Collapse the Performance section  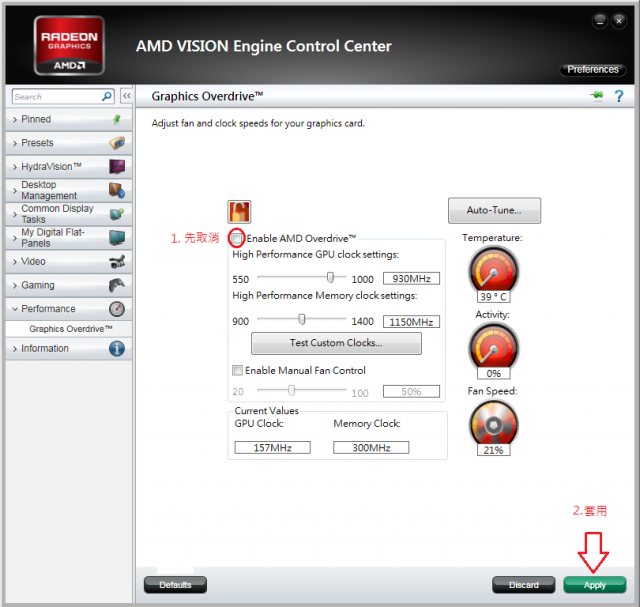point(69,309)
